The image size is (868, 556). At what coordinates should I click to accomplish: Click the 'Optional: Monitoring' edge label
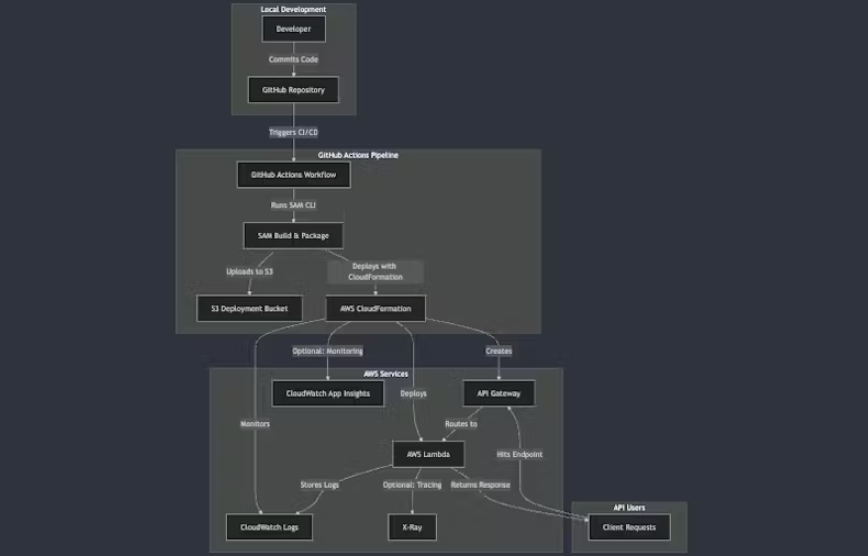coord(328,351)
